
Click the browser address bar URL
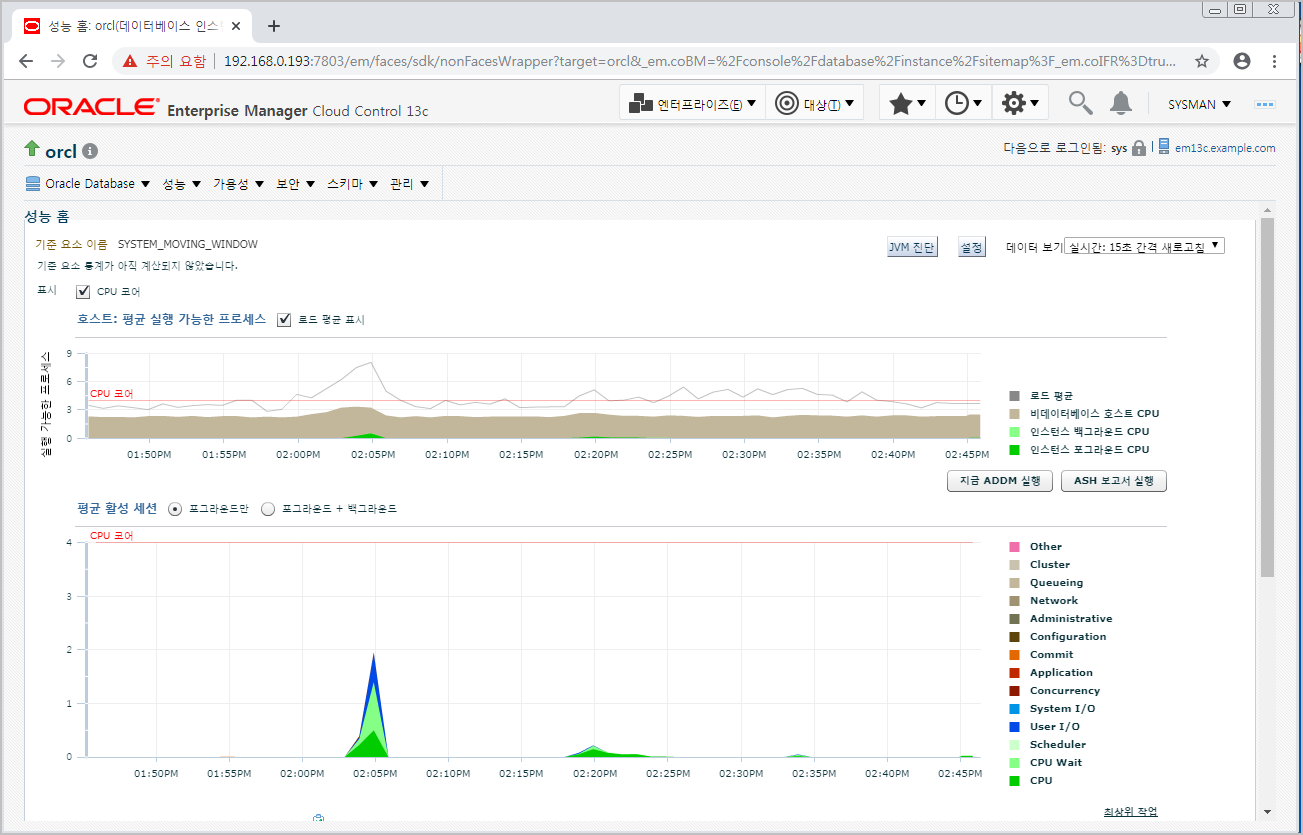[700, 61]
